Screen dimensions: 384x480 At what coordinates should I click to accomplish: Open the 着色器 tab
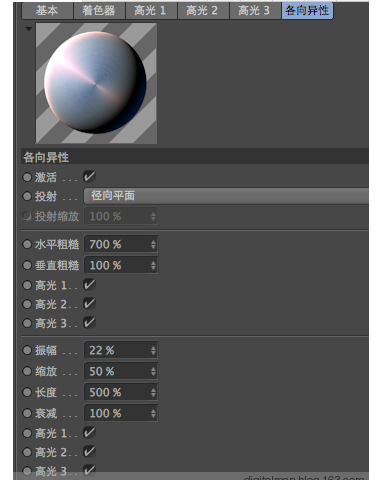pos(99,10)
